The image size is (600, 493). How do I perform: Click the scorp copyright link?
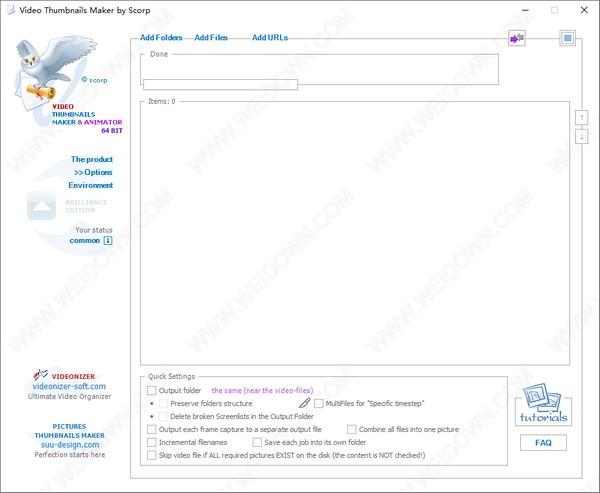[x=95, y=80]
